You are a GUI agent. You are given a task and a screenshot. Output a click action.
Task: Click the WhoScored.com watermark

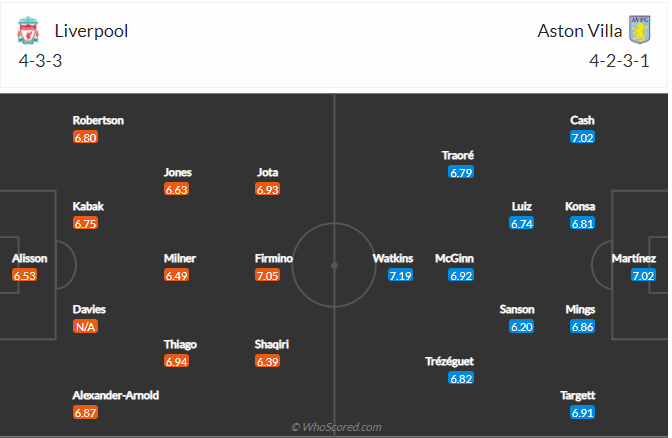point(336,427)
